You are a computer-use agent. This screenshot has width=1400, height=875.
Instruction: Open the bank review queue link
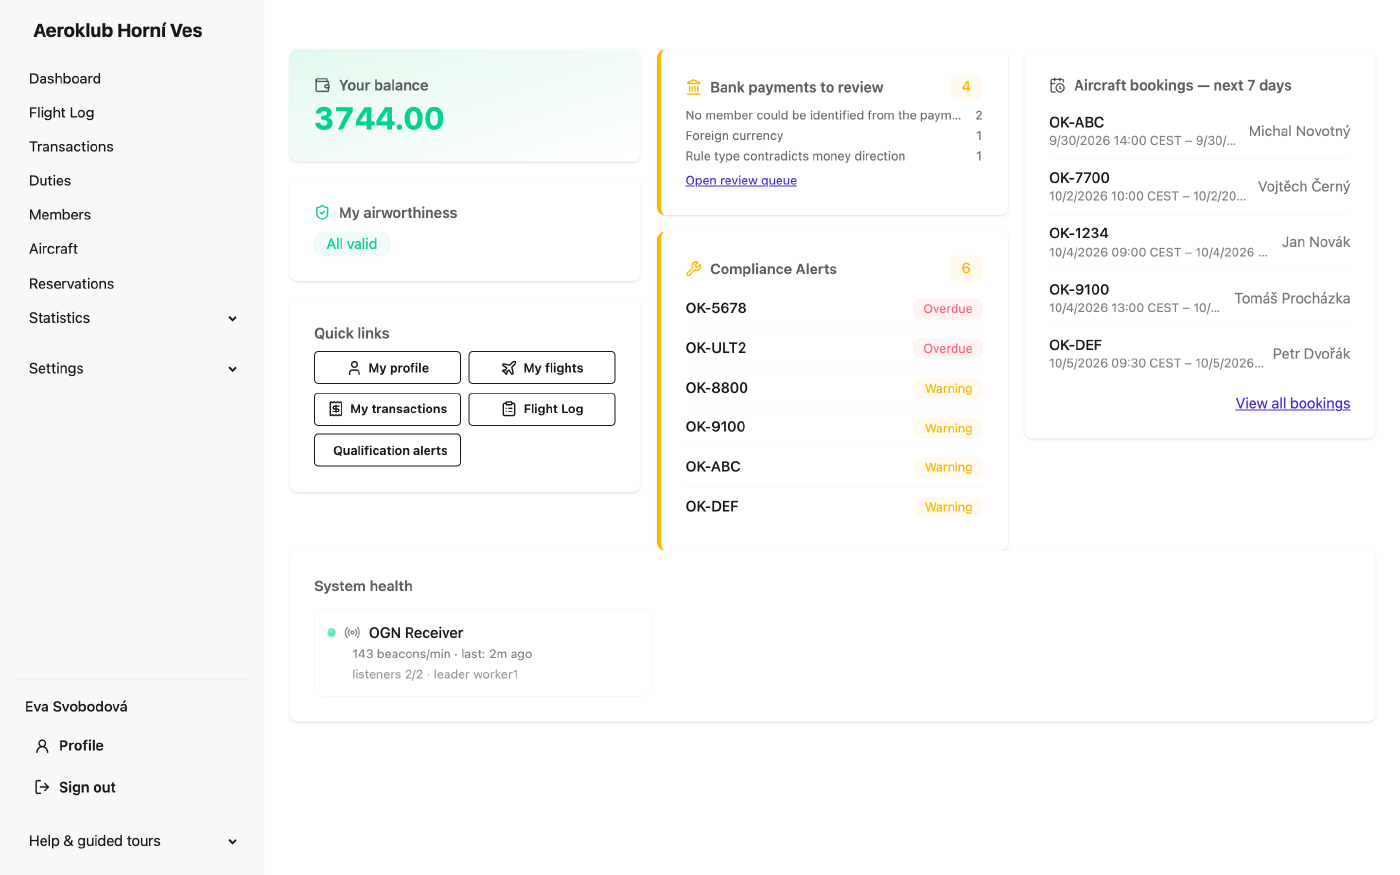click(741, 181)
